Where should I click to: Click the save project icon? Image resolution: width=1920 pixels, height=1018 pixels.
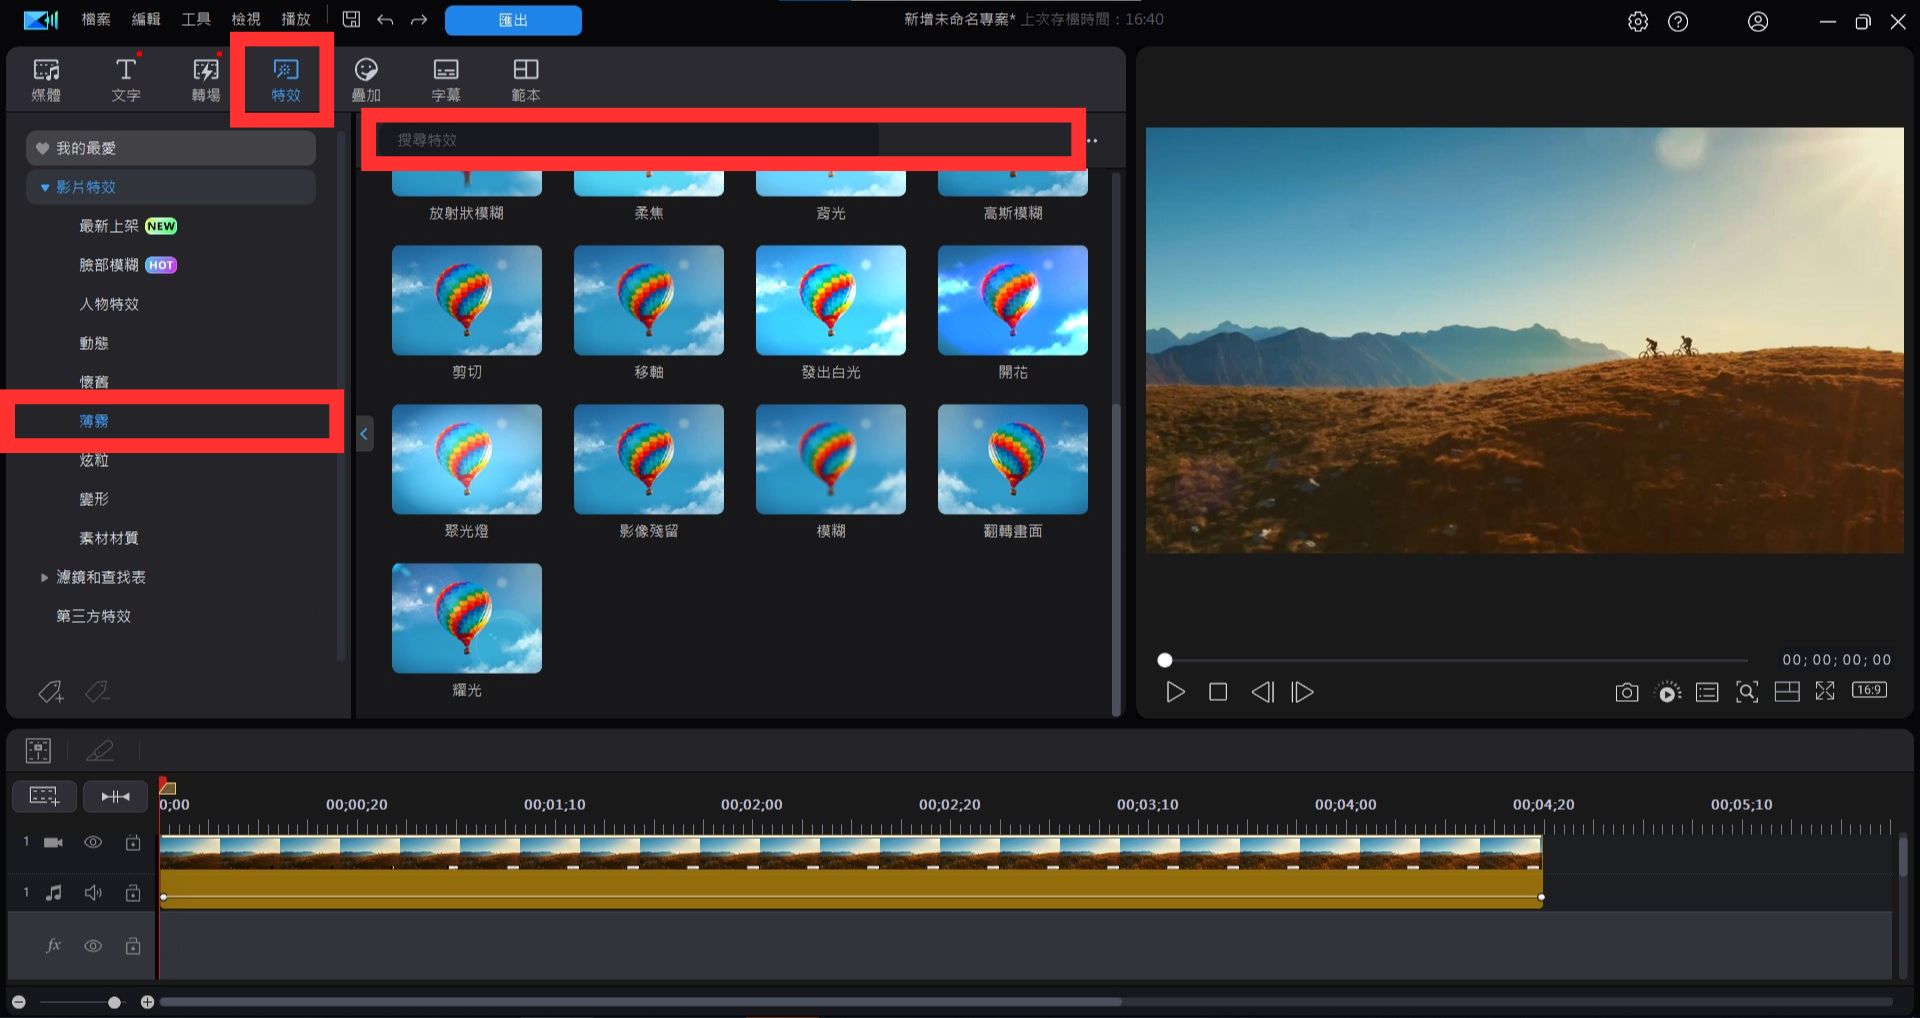(x=351, y=19)
